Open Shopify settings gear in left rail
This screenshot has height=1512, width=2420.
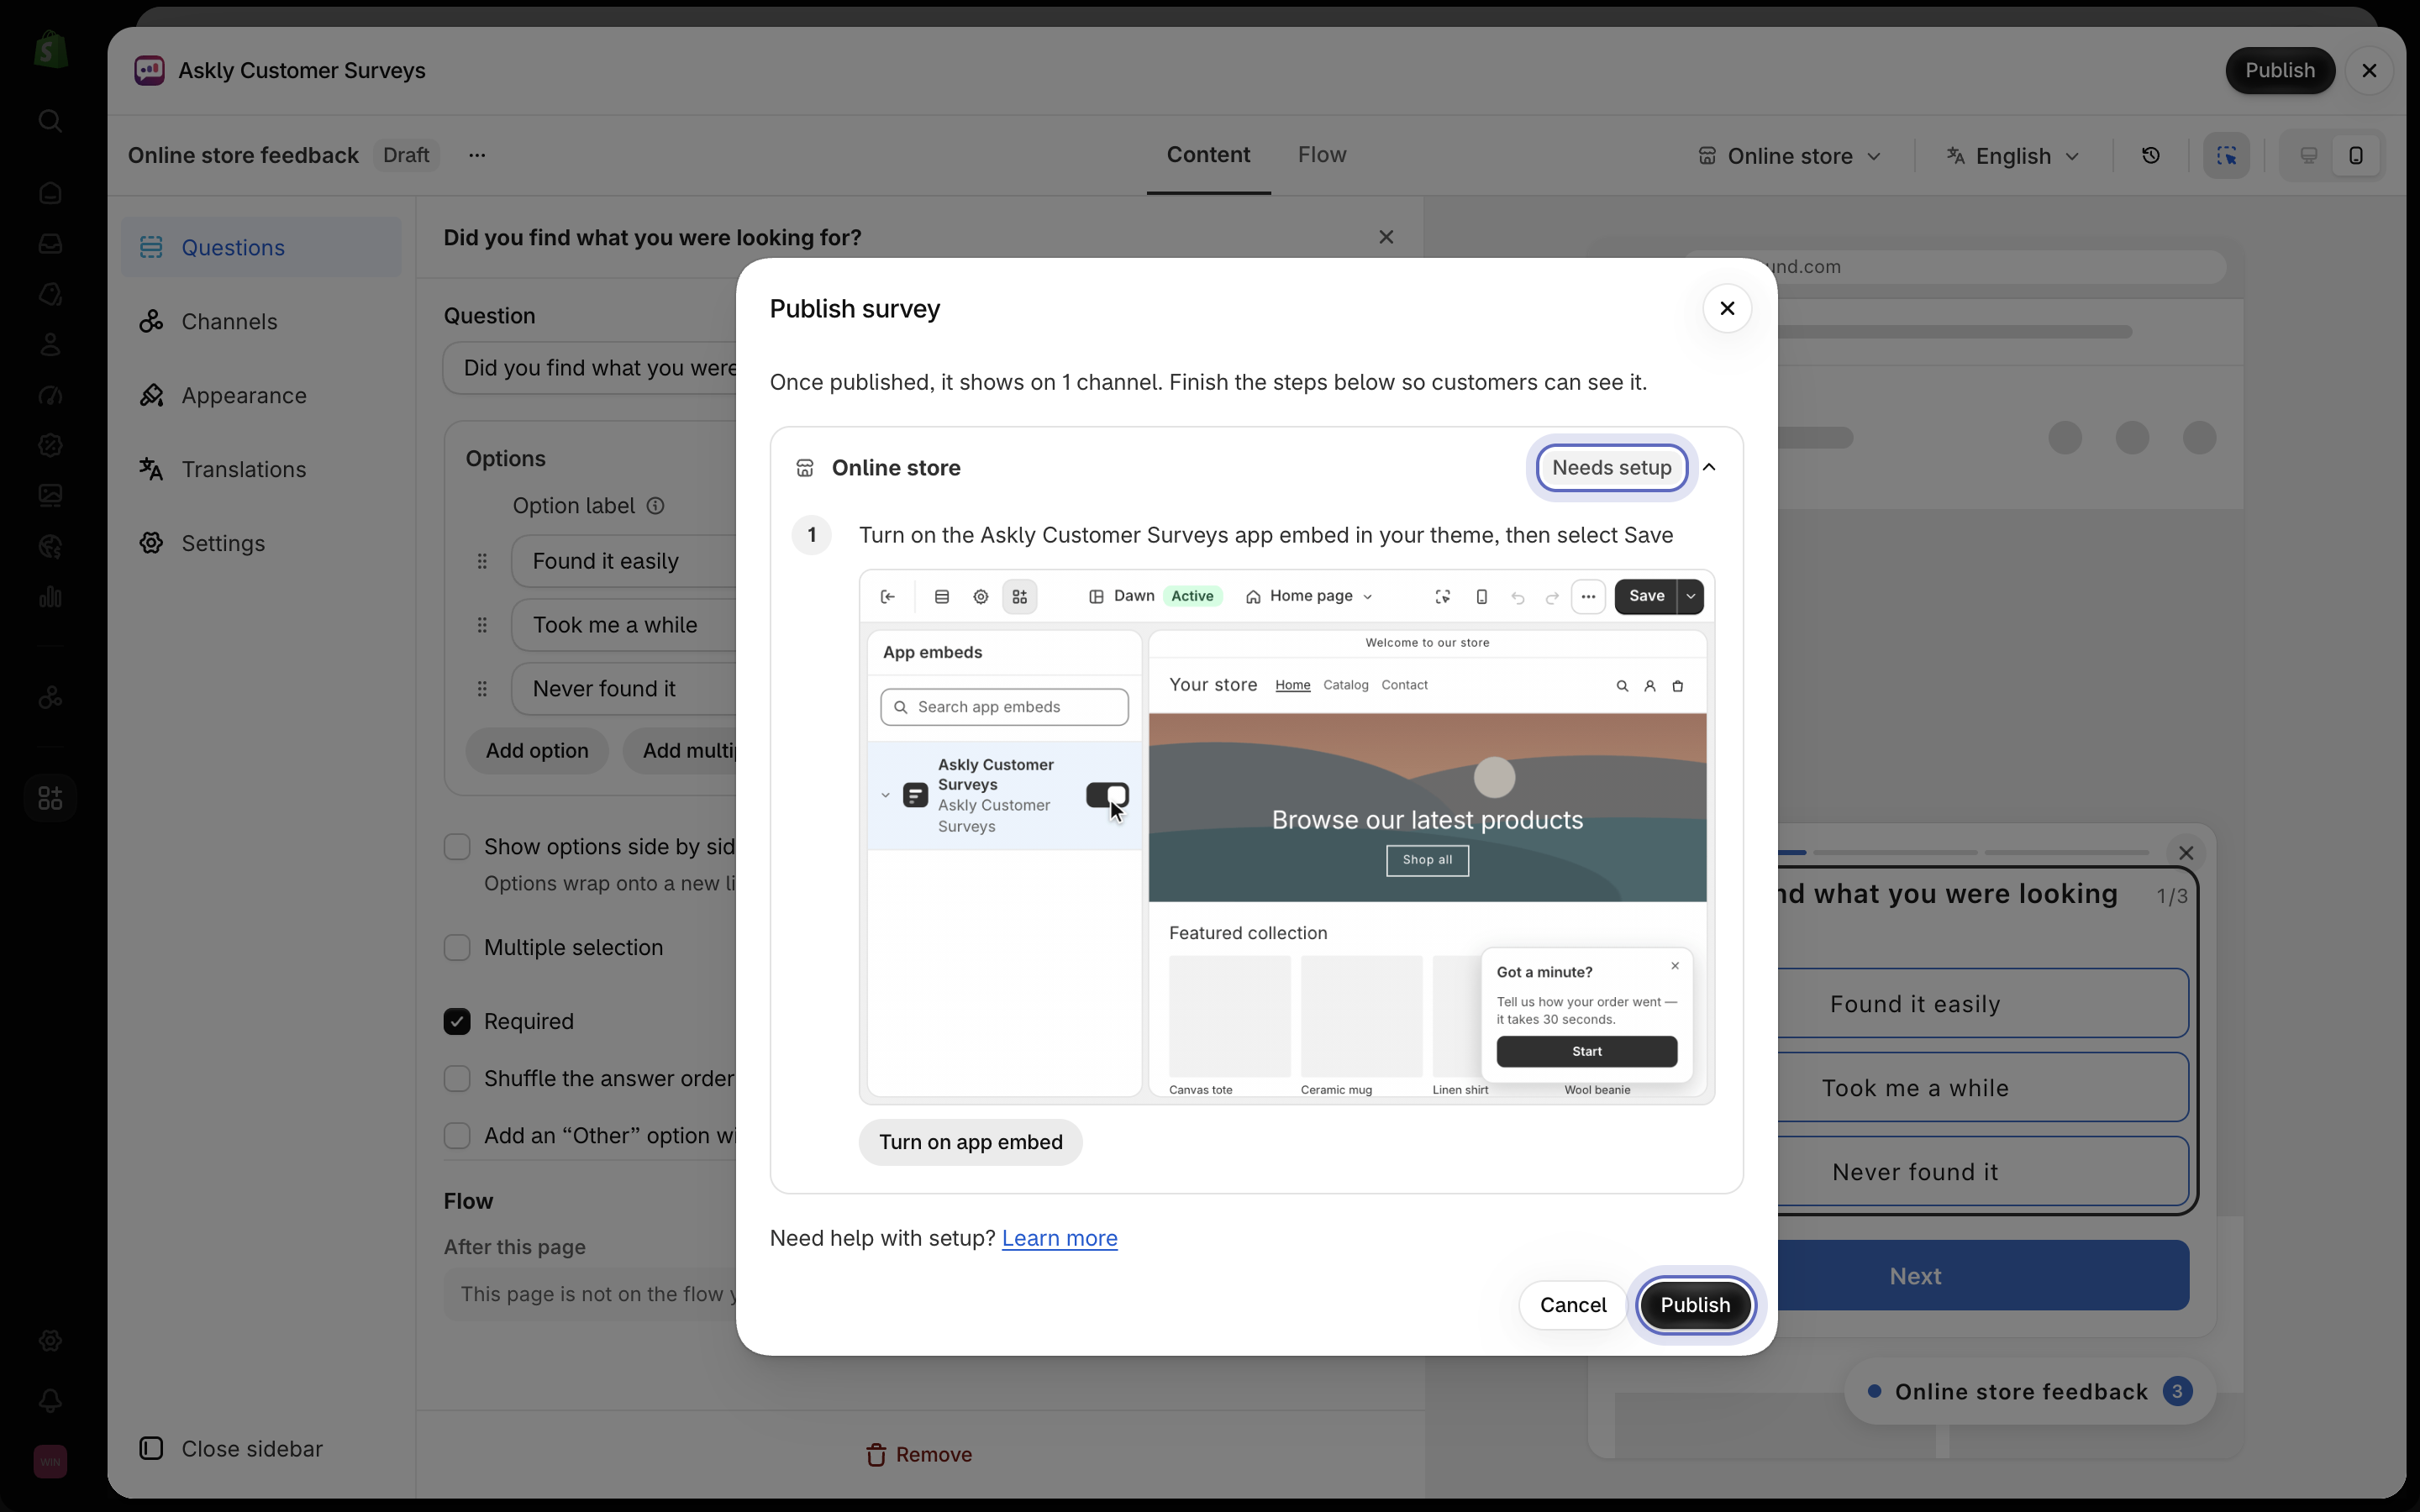(x=50, y=1341)
